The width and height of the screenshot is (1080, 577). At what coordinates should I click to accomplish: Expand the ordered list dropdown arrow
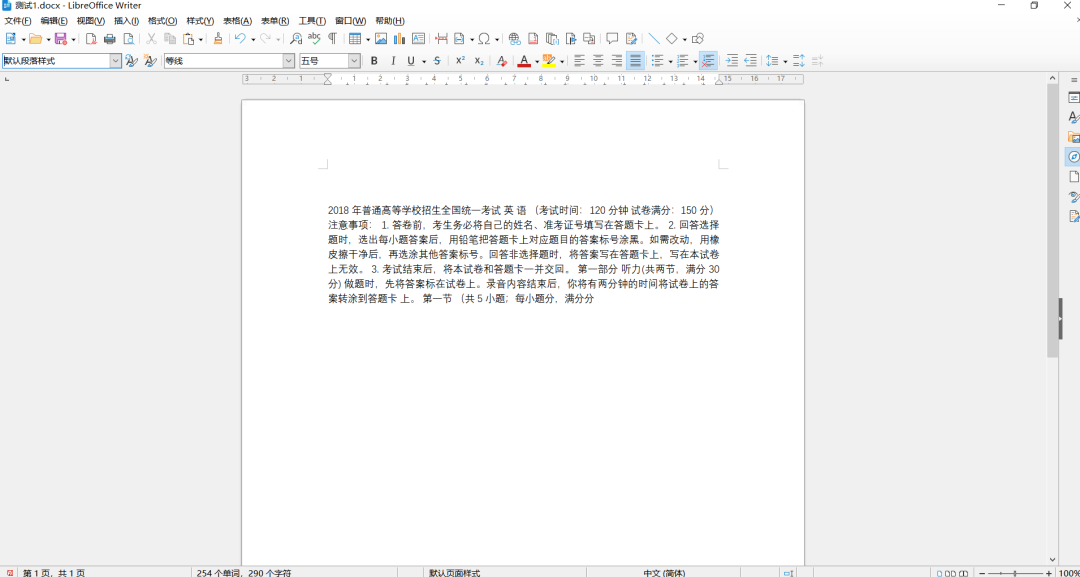point(695,61)
